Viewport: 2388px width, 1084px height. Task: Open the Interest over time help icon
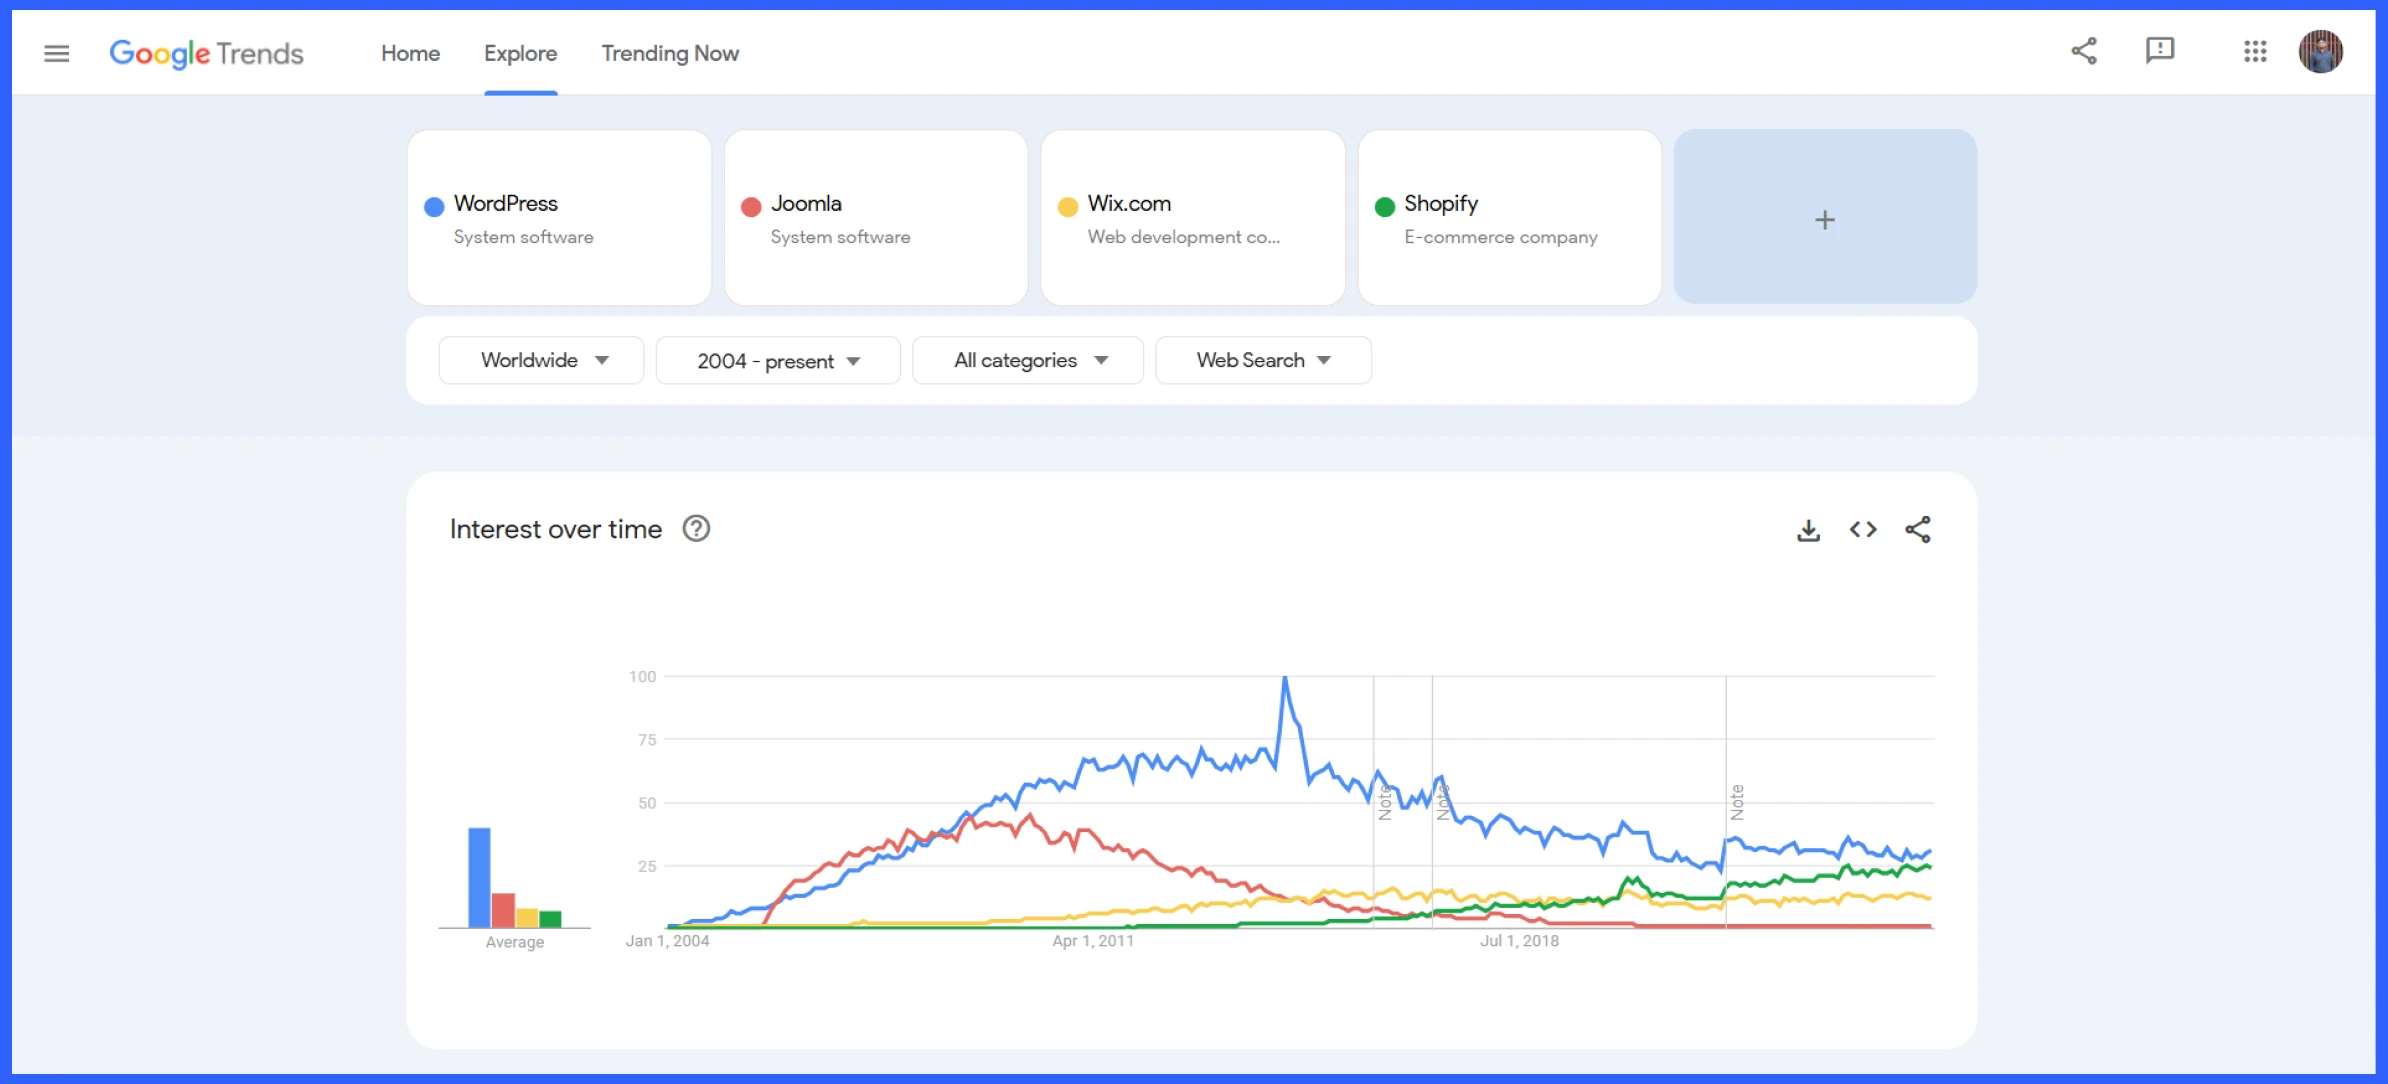click(x=696, y=528)
